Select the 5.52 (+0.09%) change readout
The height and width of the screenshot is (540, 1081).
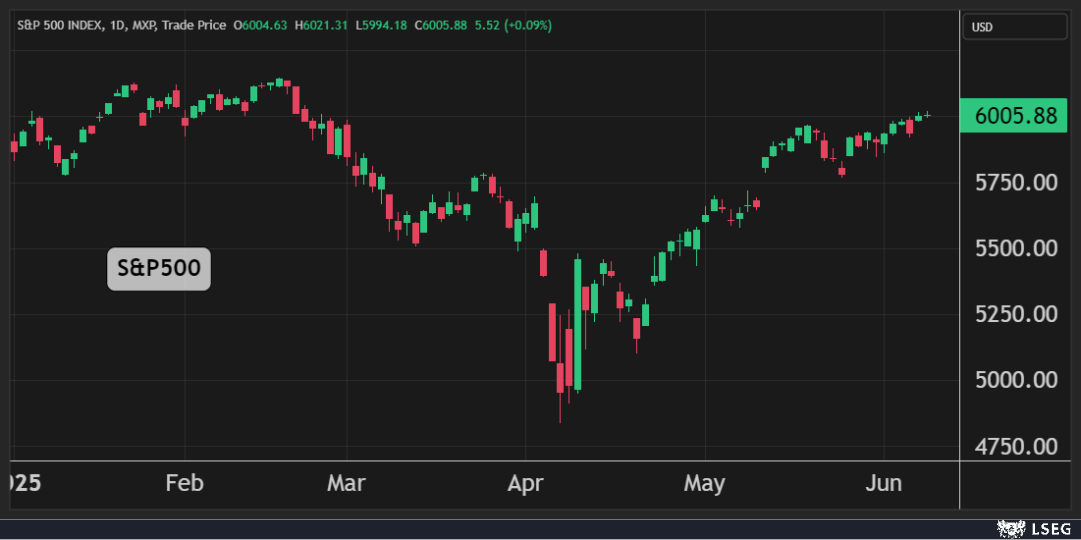[507, 25]
